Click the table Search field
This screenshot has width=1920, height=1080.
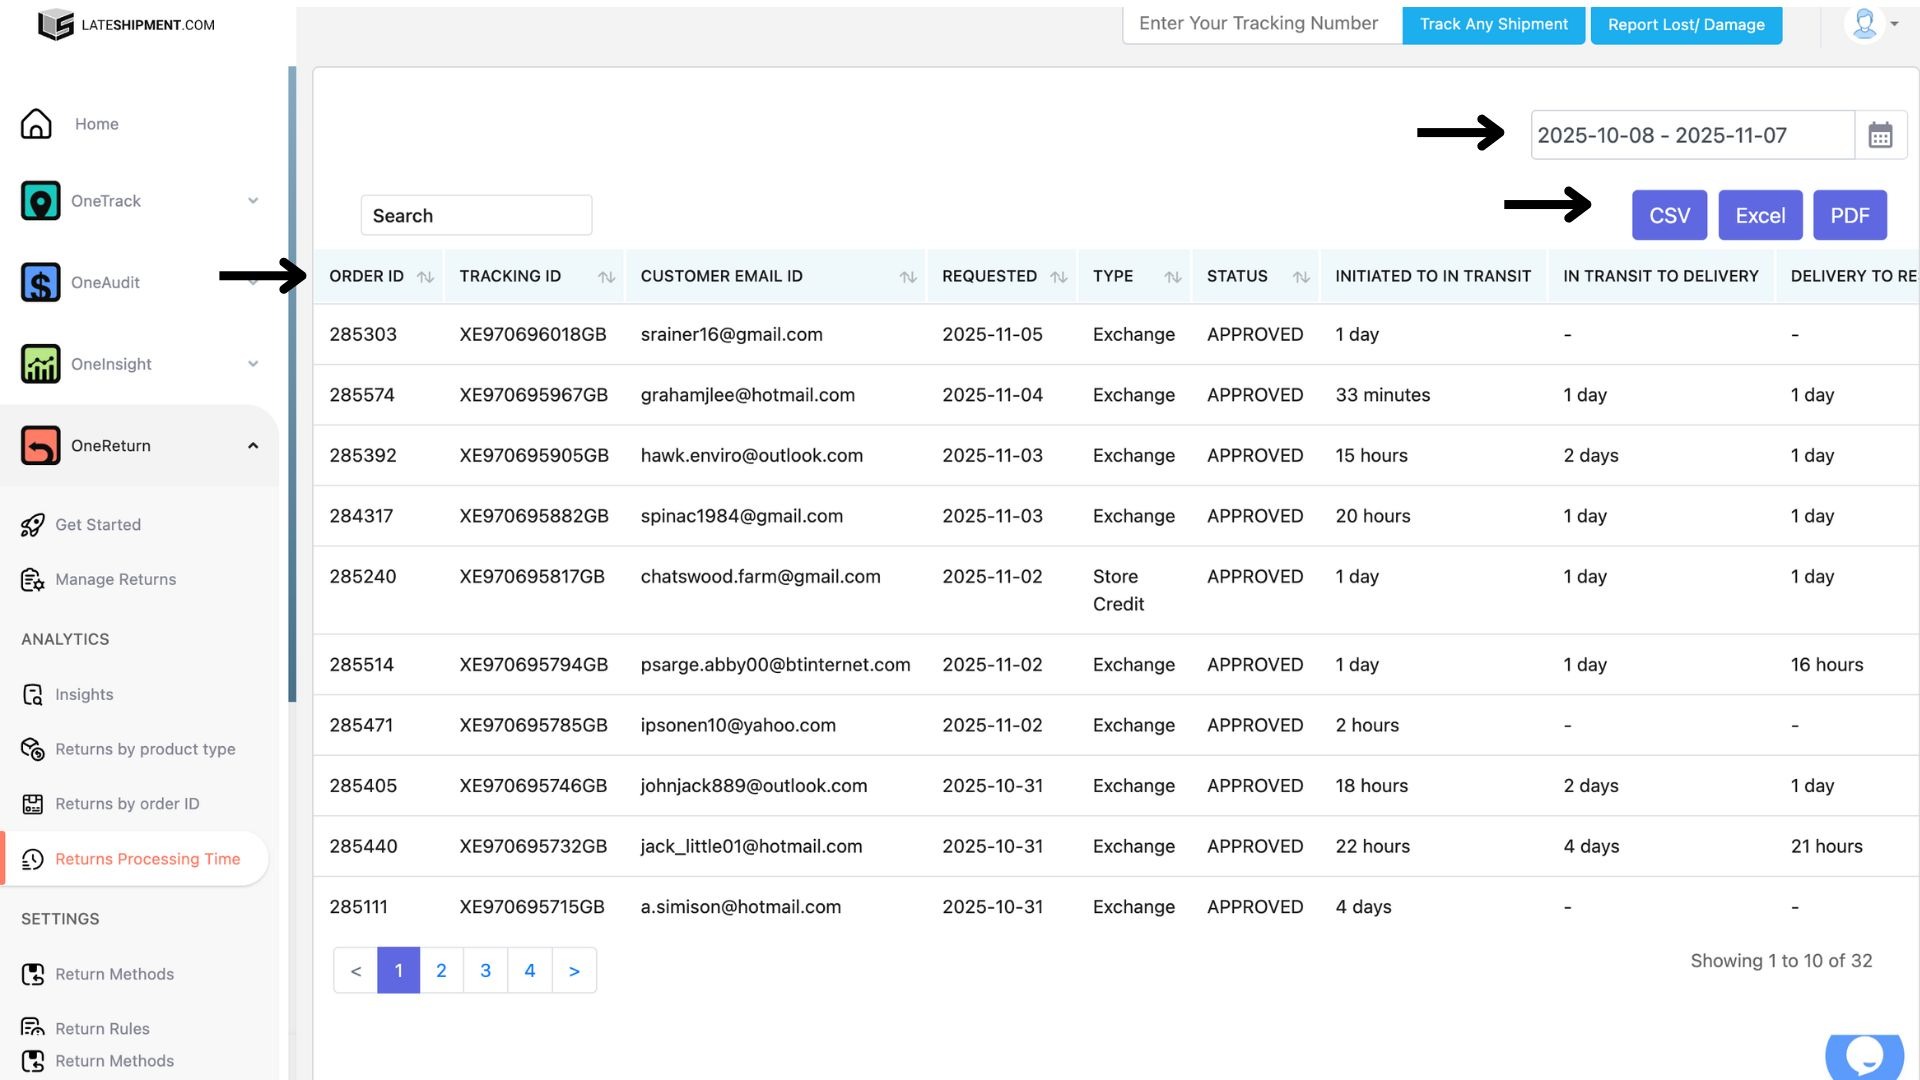[x=476, y=215]
